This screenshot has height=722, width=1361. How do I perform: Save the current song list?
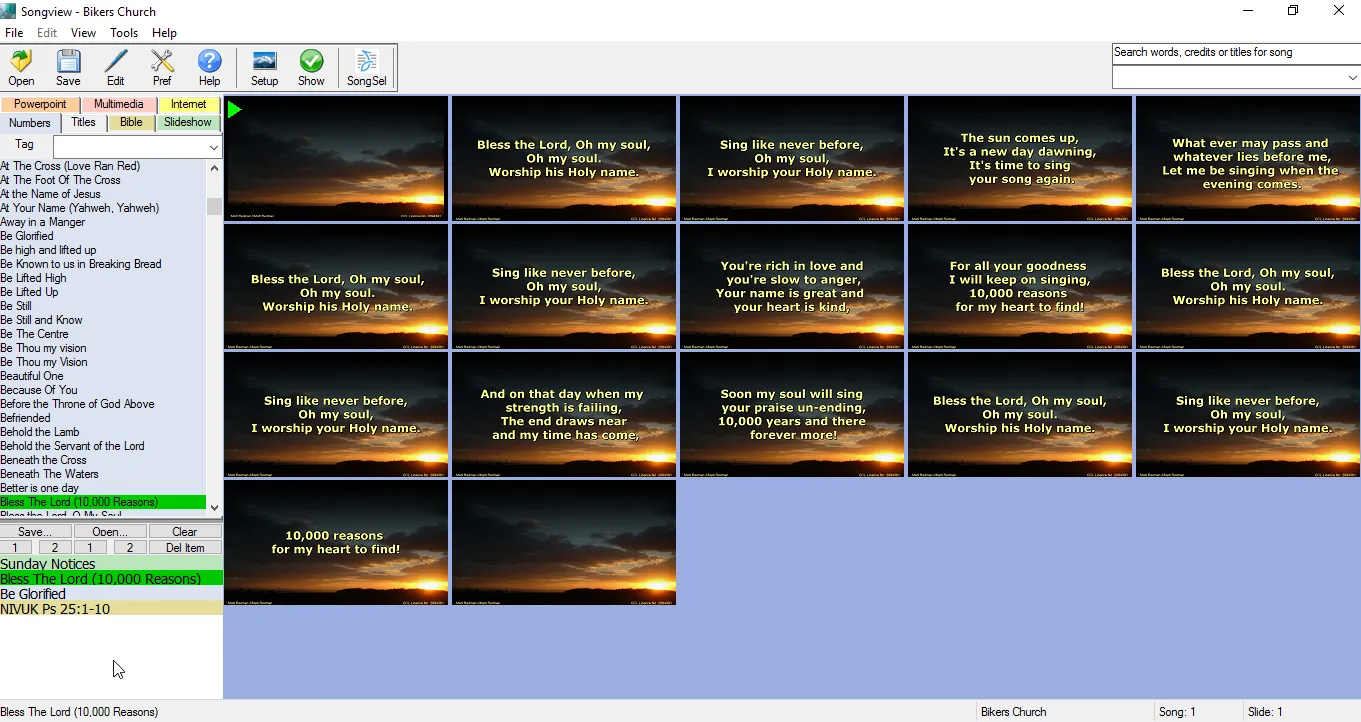click(67, 67)
